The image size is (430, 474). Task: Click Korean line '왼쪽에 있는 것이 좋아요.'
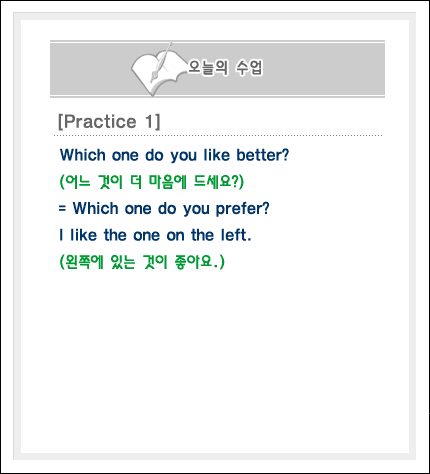pos(142,262)
